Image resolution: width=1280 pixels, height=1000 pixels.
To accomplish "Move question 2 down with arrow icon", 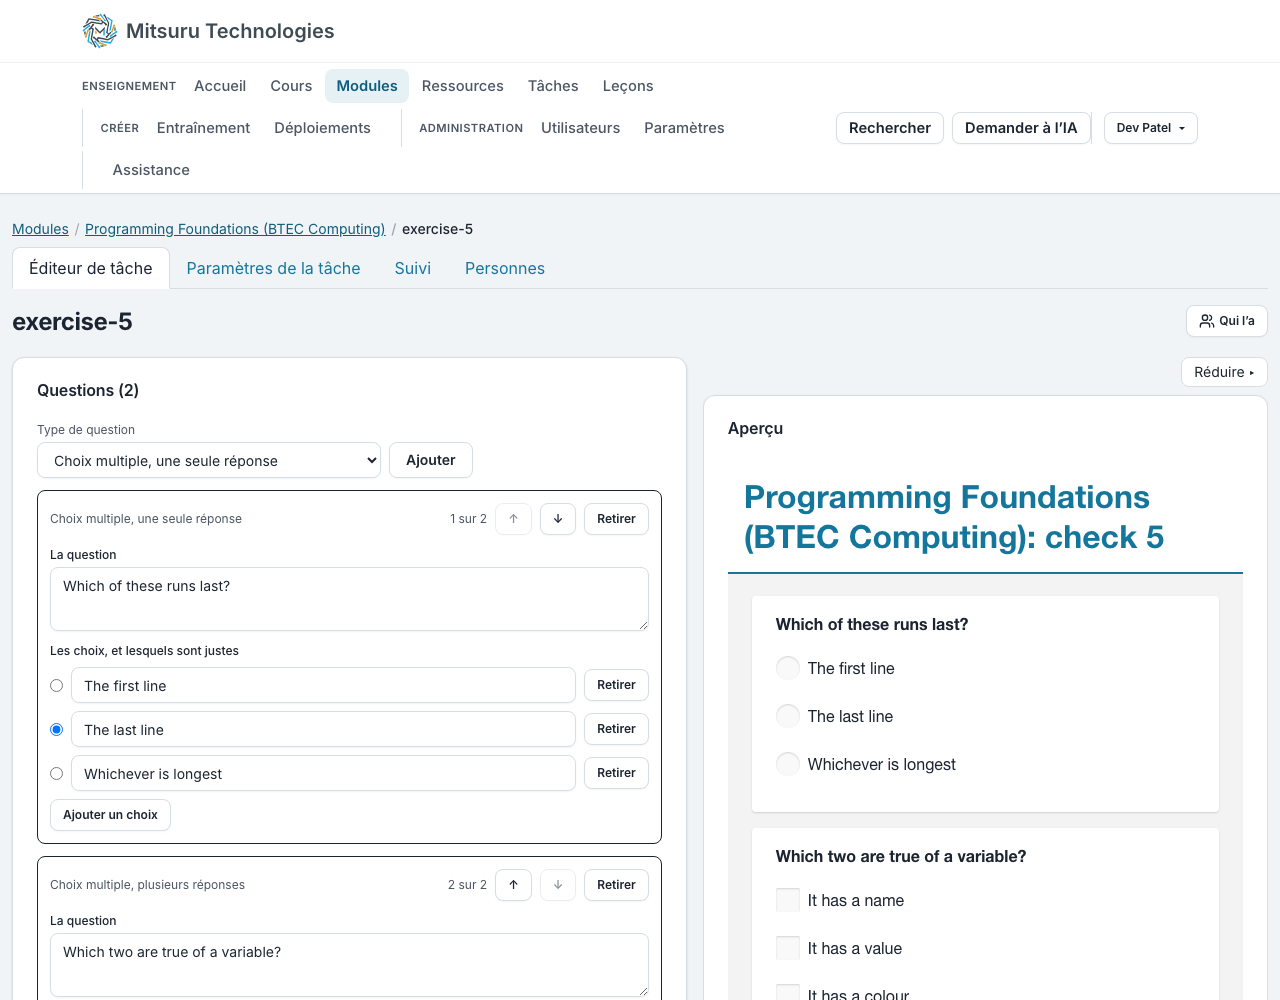I will [558, 885].
